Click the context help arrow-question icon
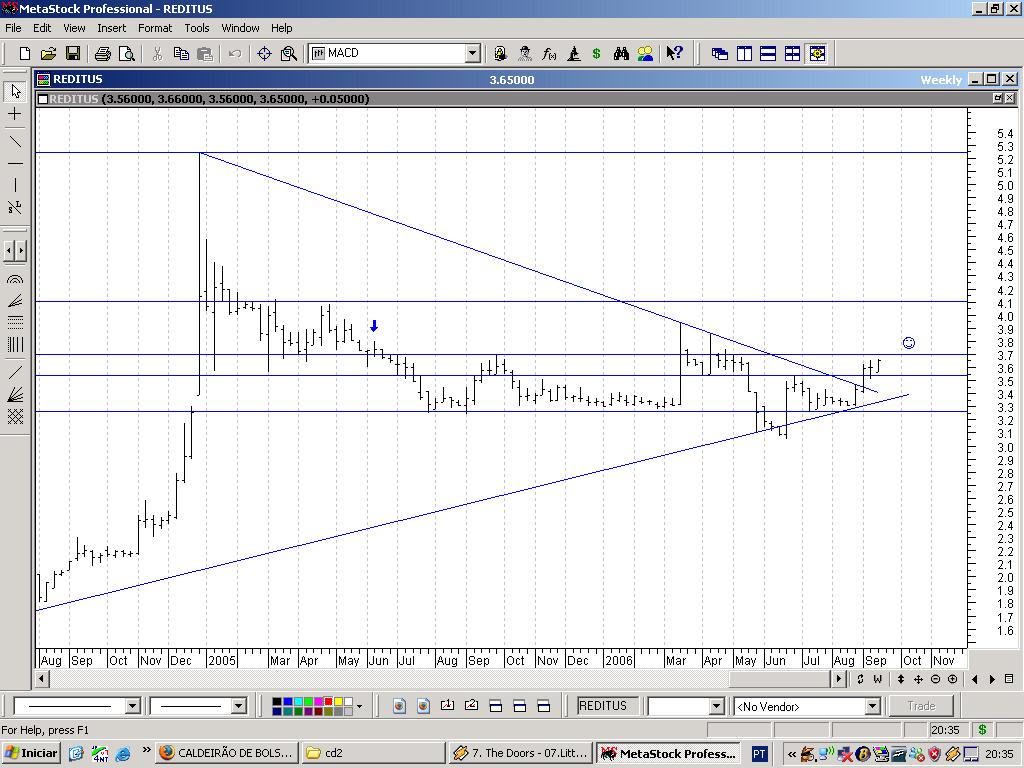 (675, 54)
